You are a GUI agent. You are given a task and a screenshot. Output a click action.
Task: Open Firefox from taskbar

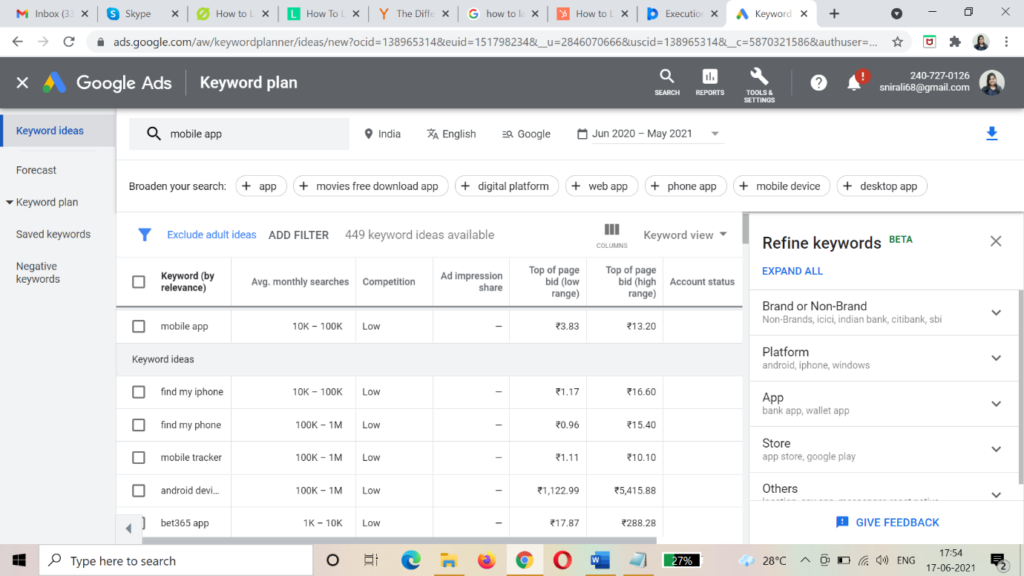(487, 560)
